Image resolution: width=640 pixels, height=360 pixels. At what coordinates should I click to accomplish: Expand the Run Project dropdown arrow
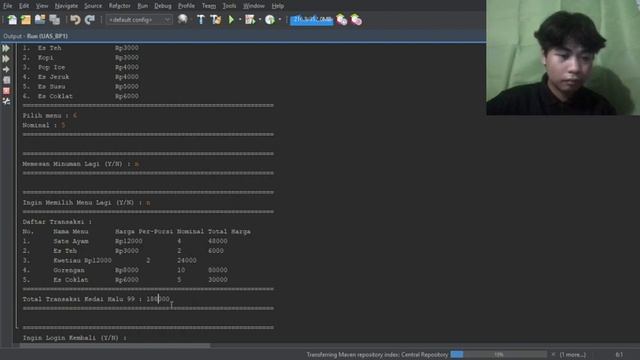click(240, 19)
